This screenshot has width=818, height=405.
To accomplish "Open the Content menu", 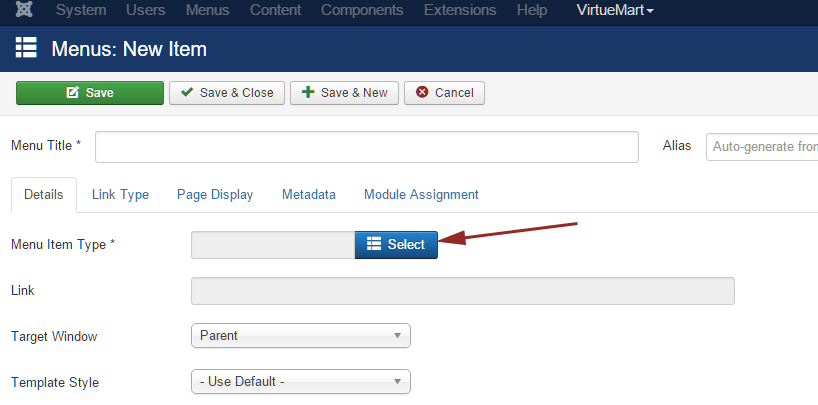I will (x=275, y=10).
